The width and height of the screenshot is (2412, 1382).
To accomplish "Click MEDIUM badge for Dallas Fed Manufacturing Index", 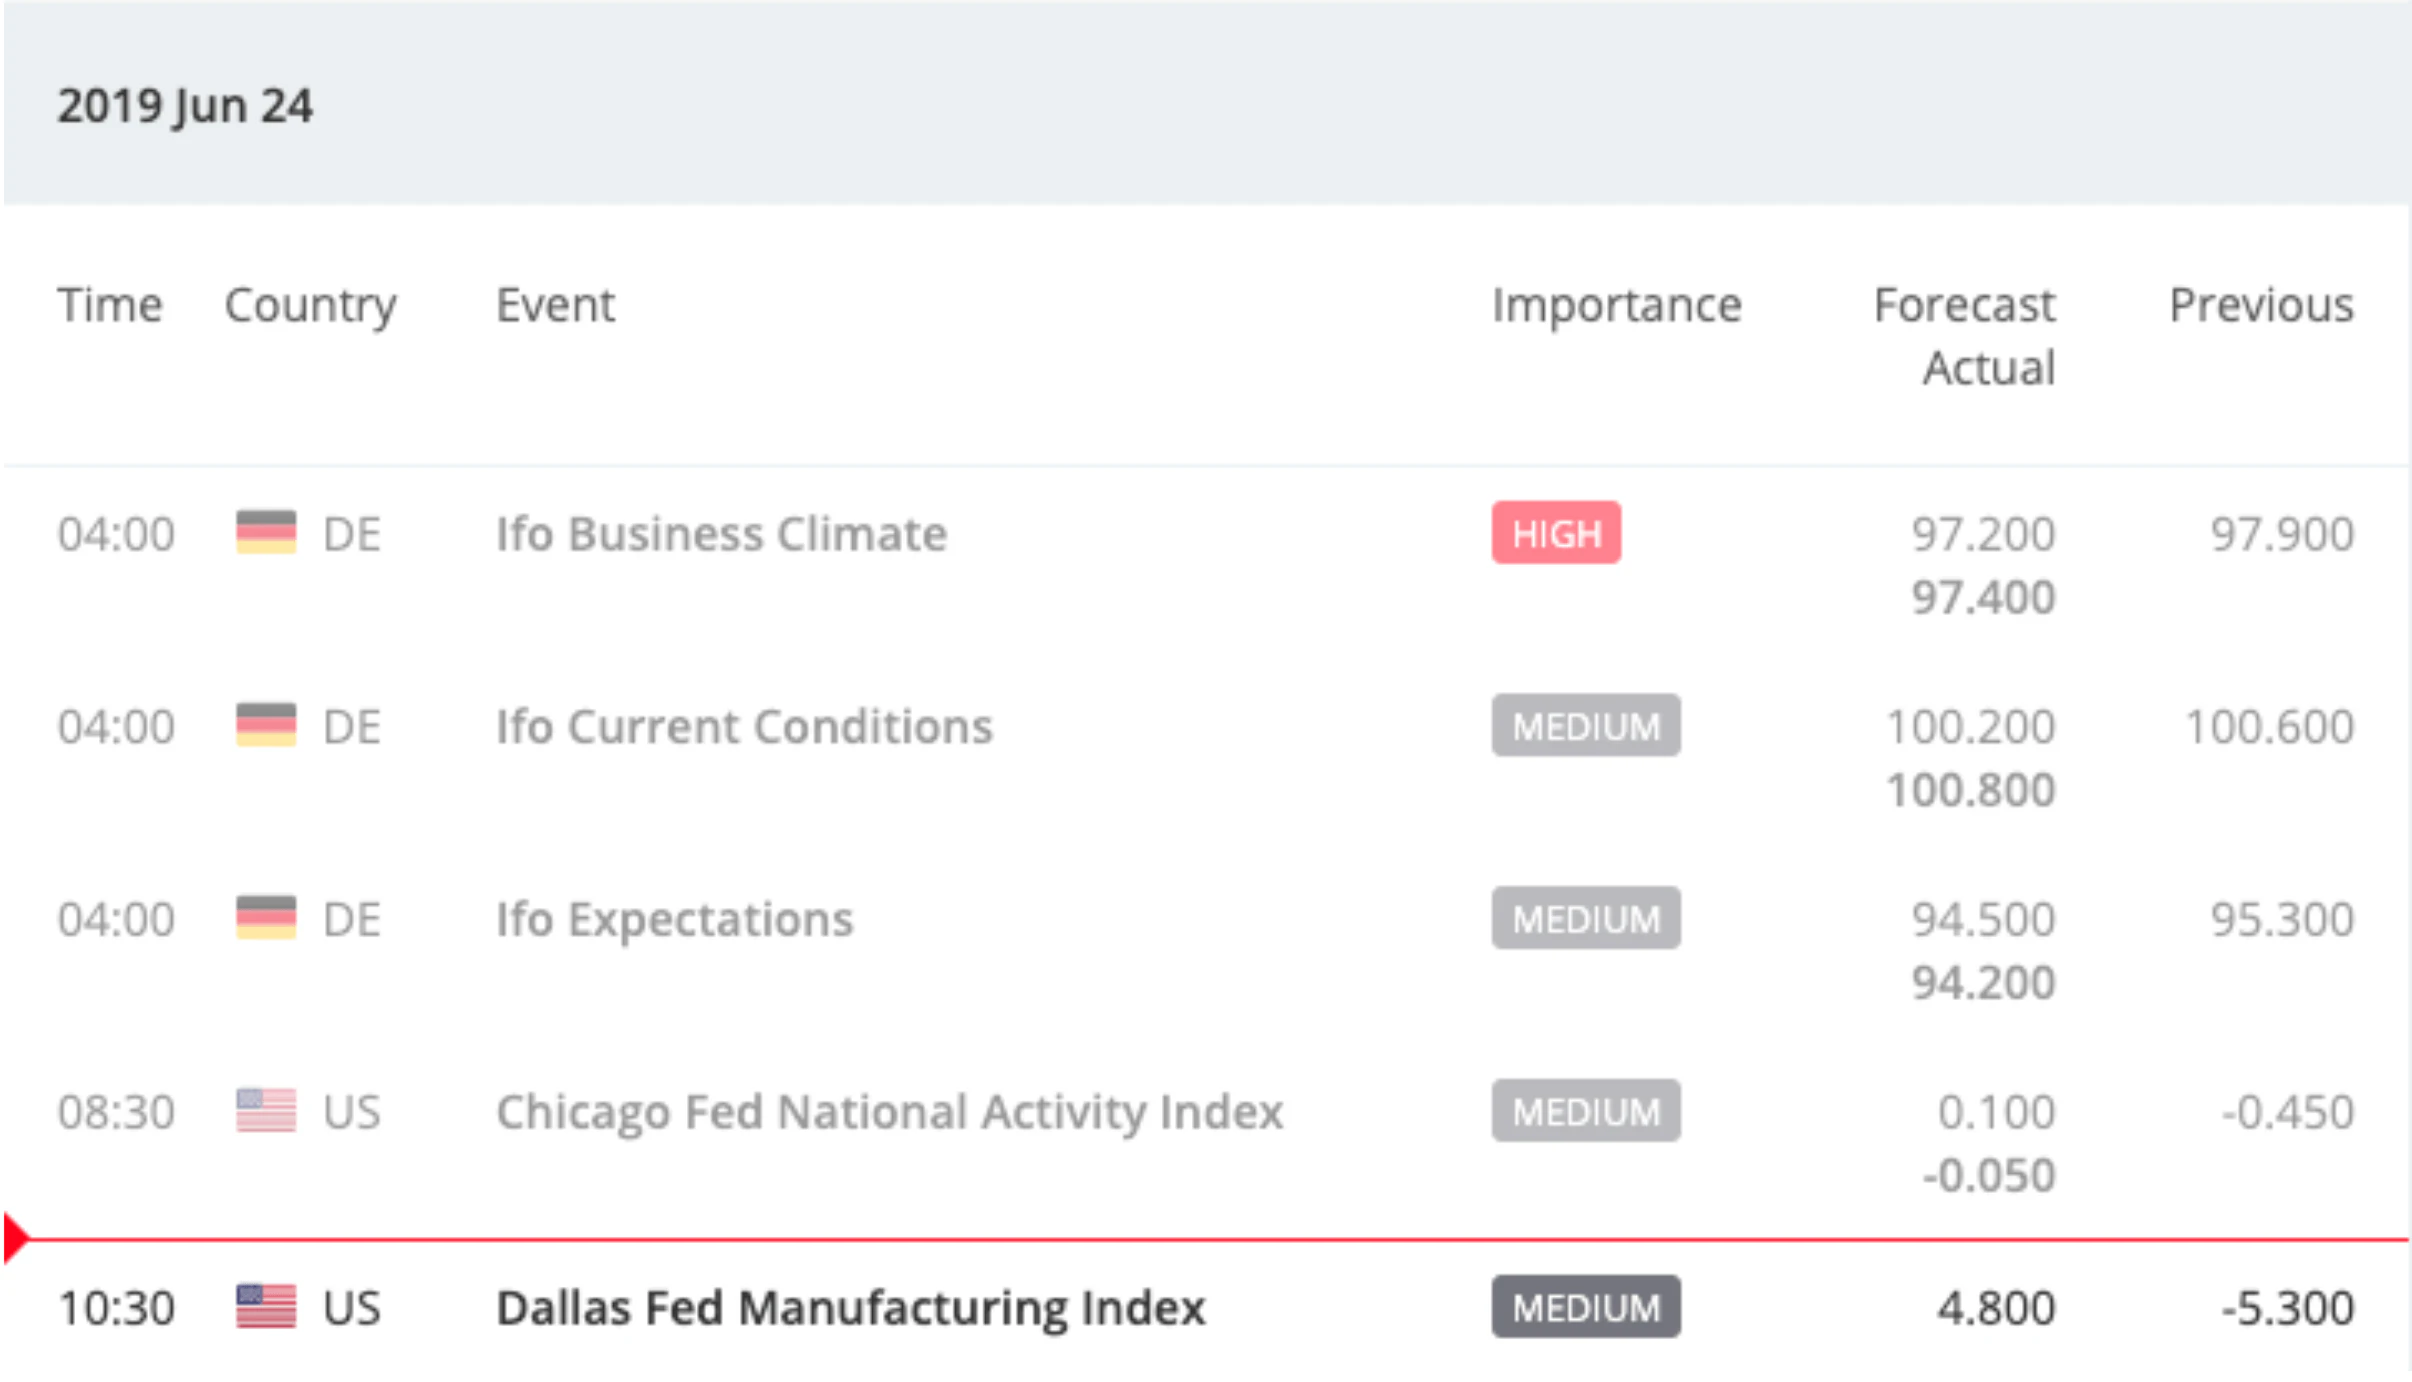I will pos(1585,1307).
